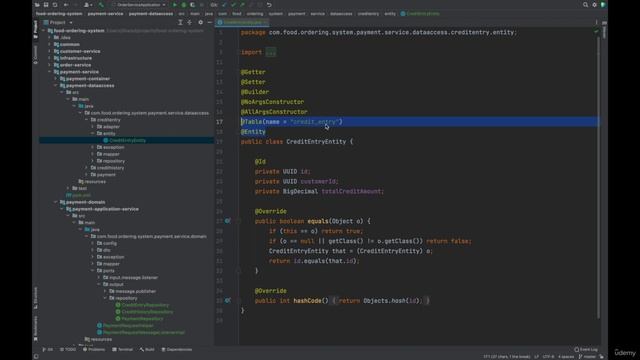Open the Problems tool window tab

click(x=94, y=349)
